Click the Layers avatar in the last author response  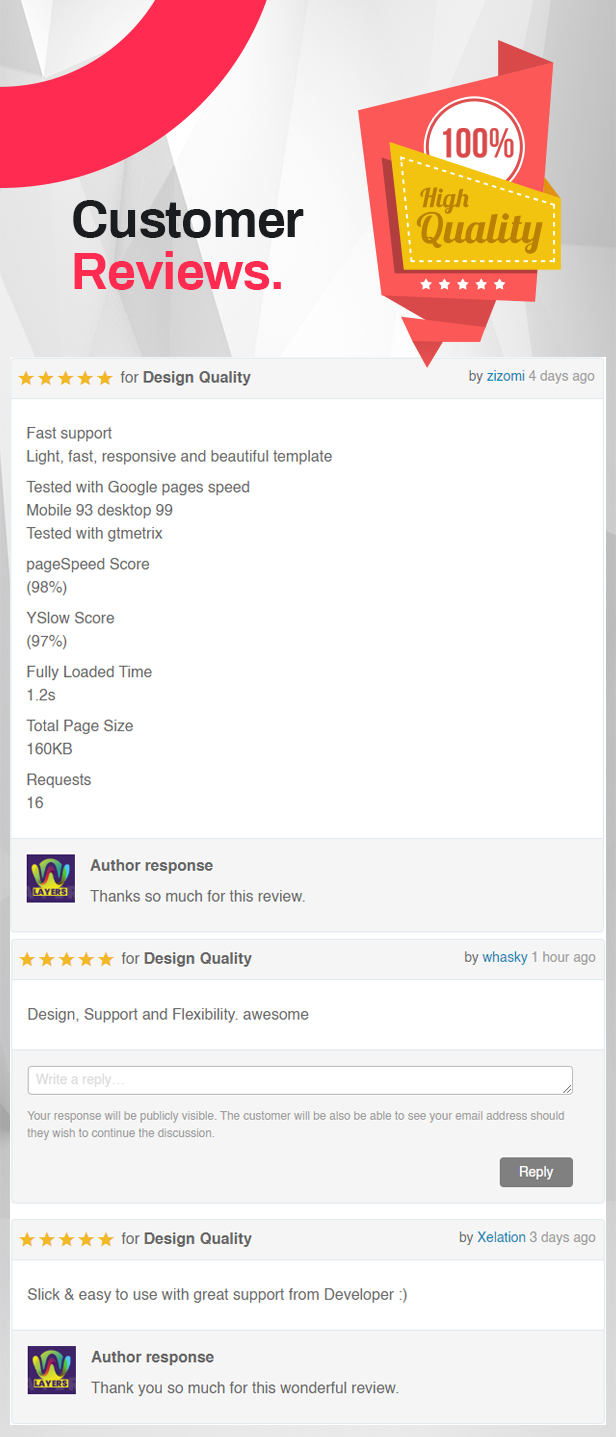pos(52,1370)
